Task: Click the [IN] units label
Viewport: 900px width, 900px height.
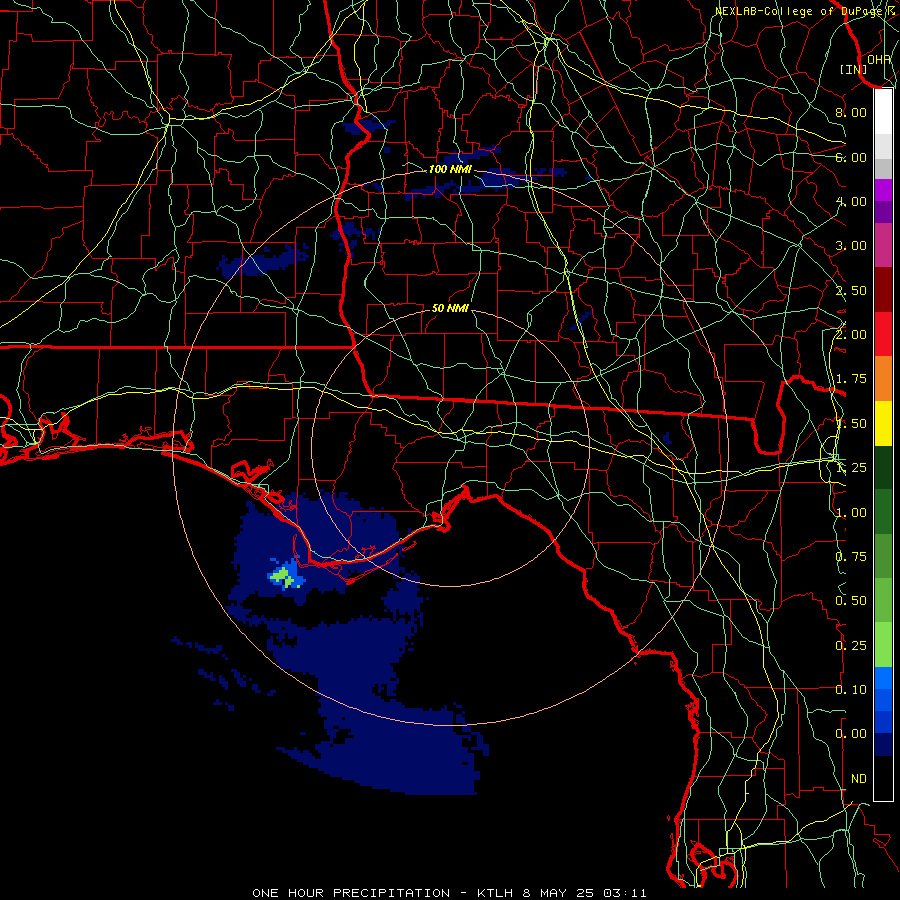Action: pos(854,69)
